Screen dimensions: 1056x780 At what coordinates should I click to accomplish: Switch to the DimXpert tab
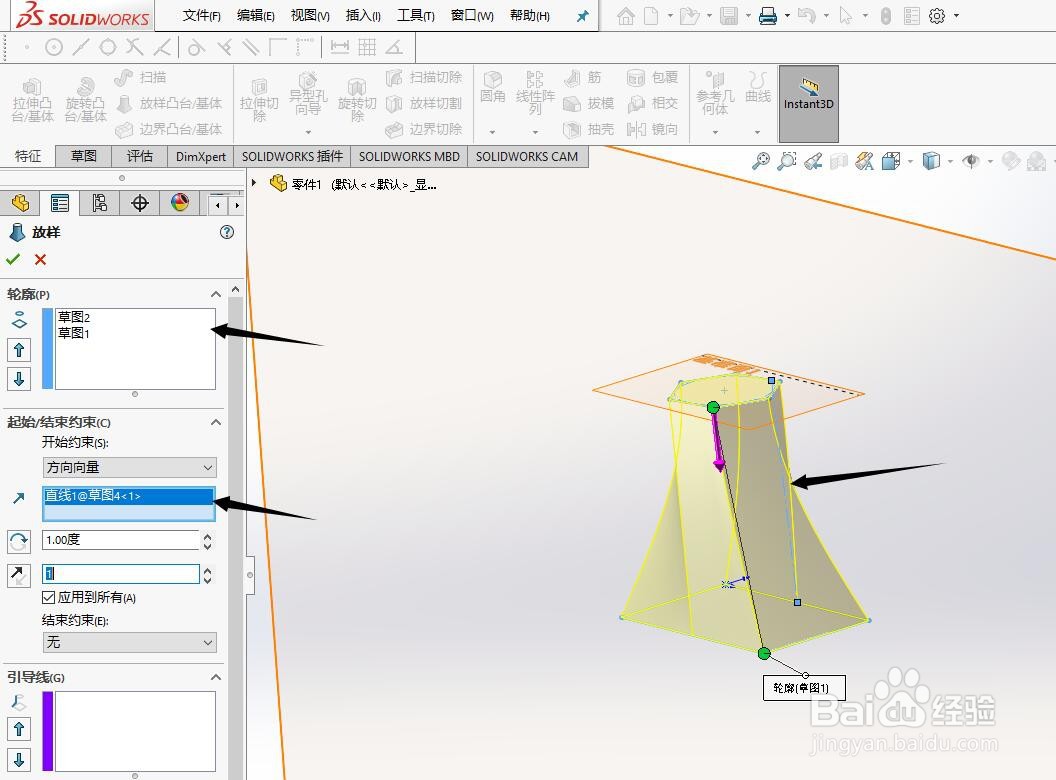click(201, 156)
